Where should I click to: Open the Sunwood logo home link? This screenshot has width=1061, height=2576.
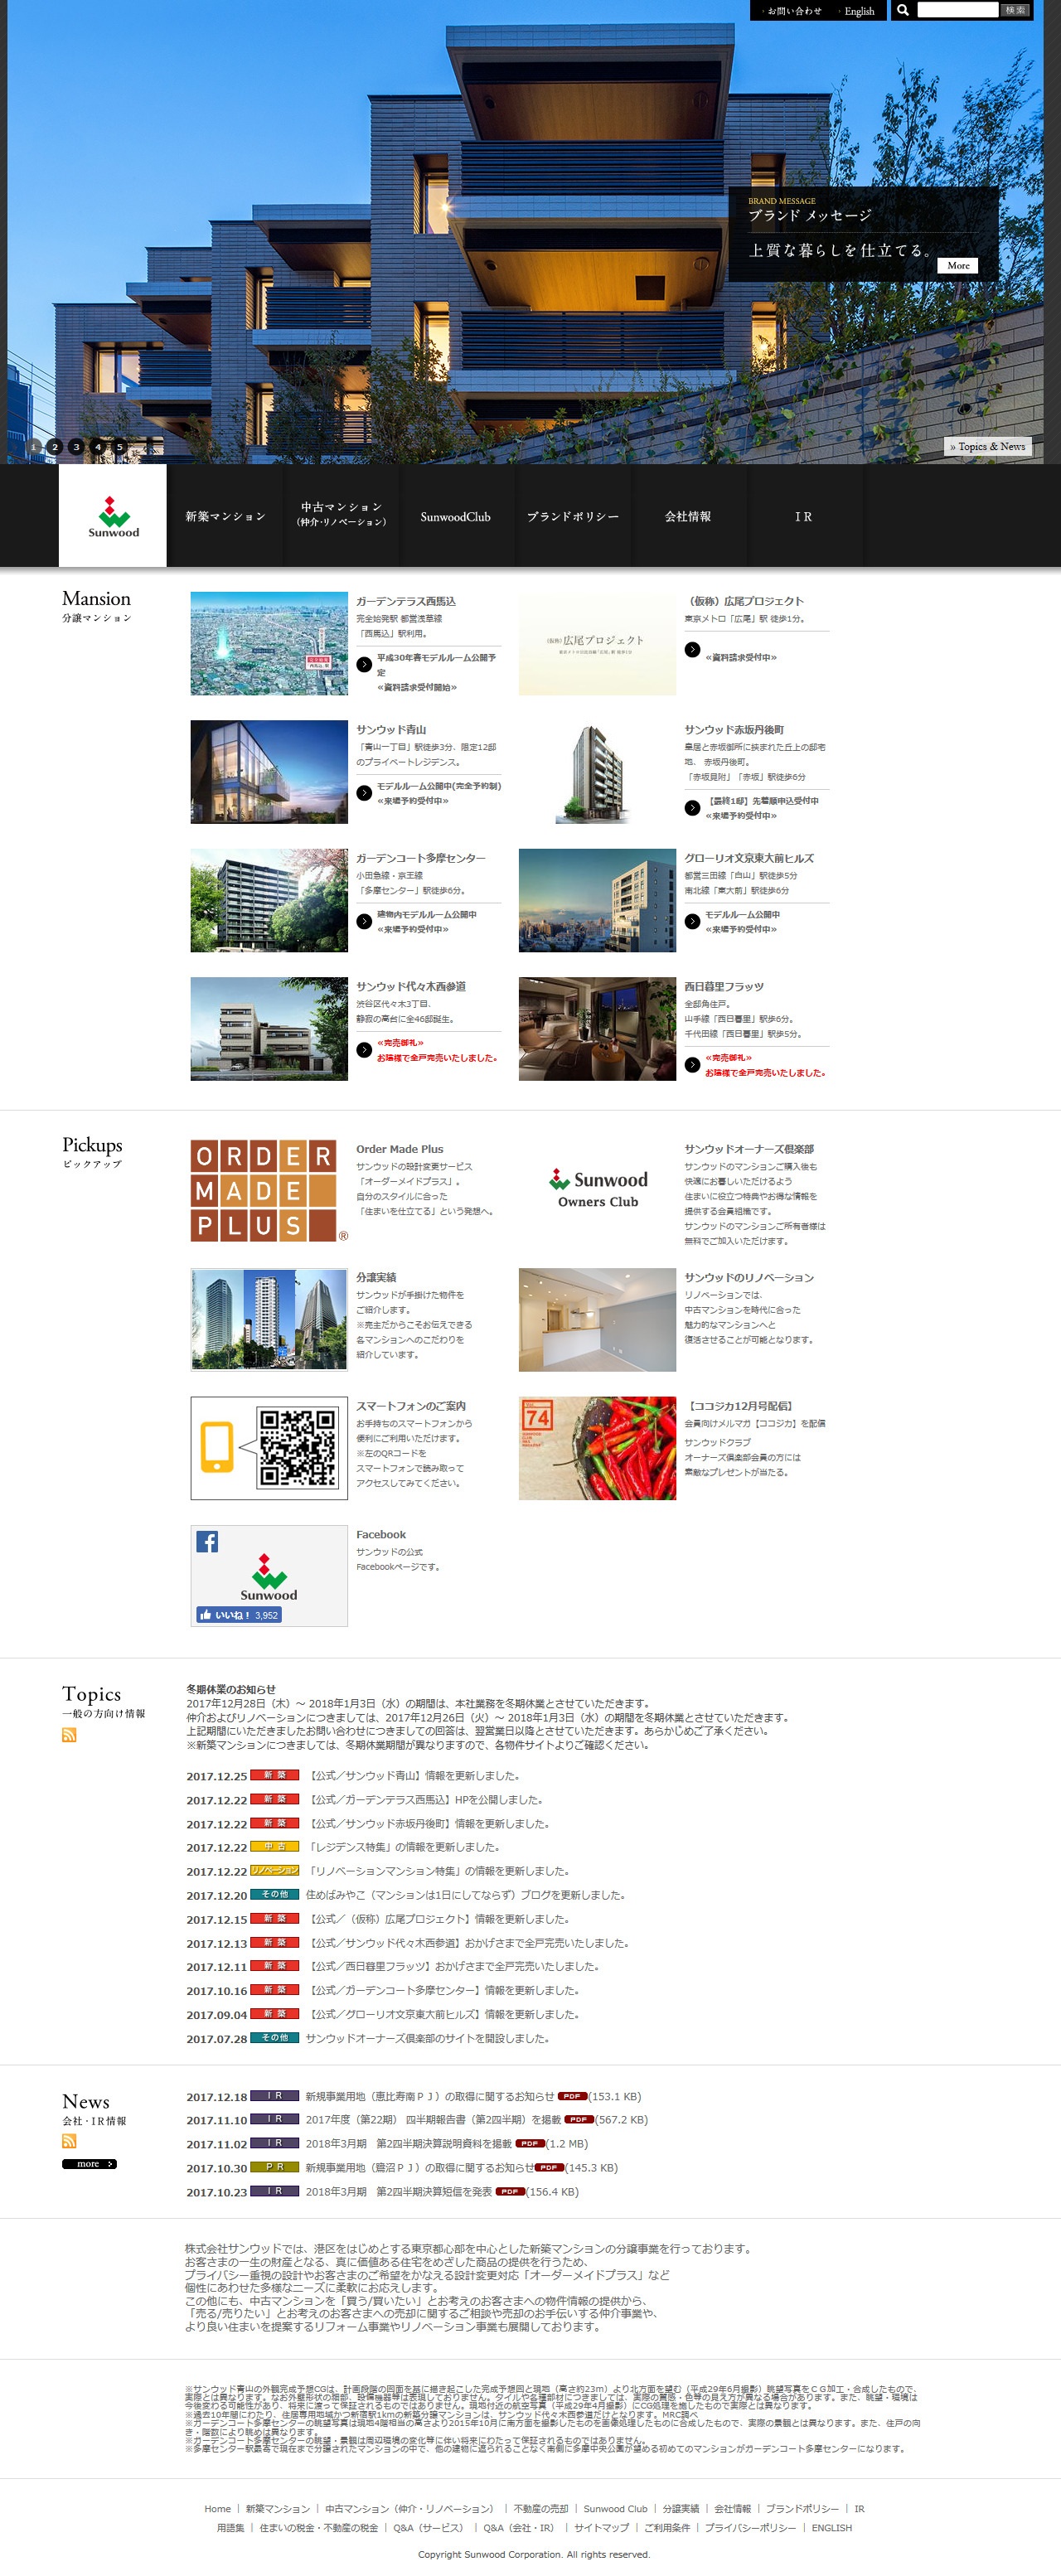113,516
